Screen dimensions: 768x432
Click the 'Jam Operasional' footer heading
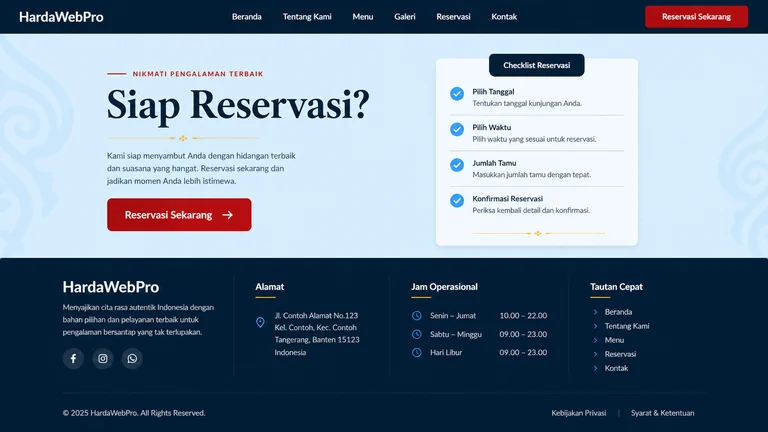coord(444,287)
